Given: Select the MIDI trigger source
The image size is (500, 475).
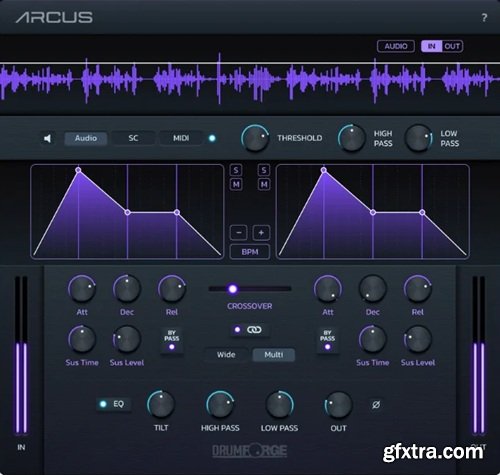Looking at the screenshot, I should point(181,138).
